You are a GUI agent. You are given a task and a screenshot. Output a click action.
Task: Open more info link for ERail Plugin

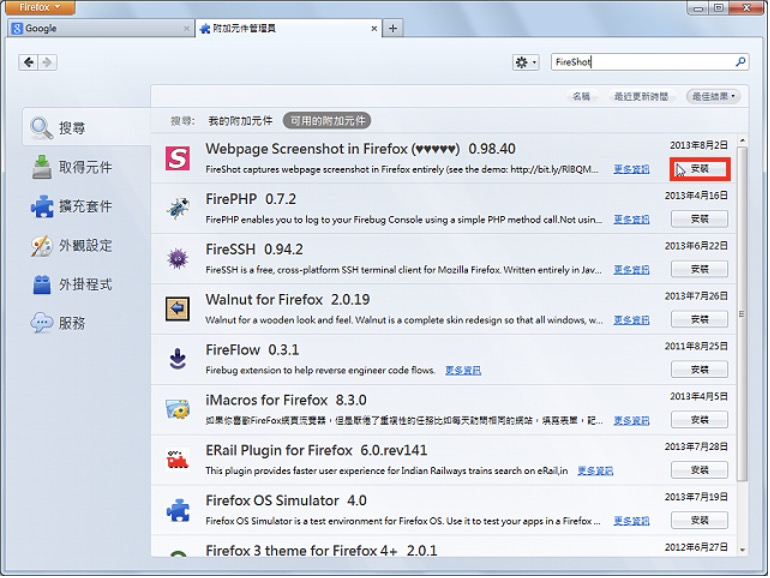point(595,471)
